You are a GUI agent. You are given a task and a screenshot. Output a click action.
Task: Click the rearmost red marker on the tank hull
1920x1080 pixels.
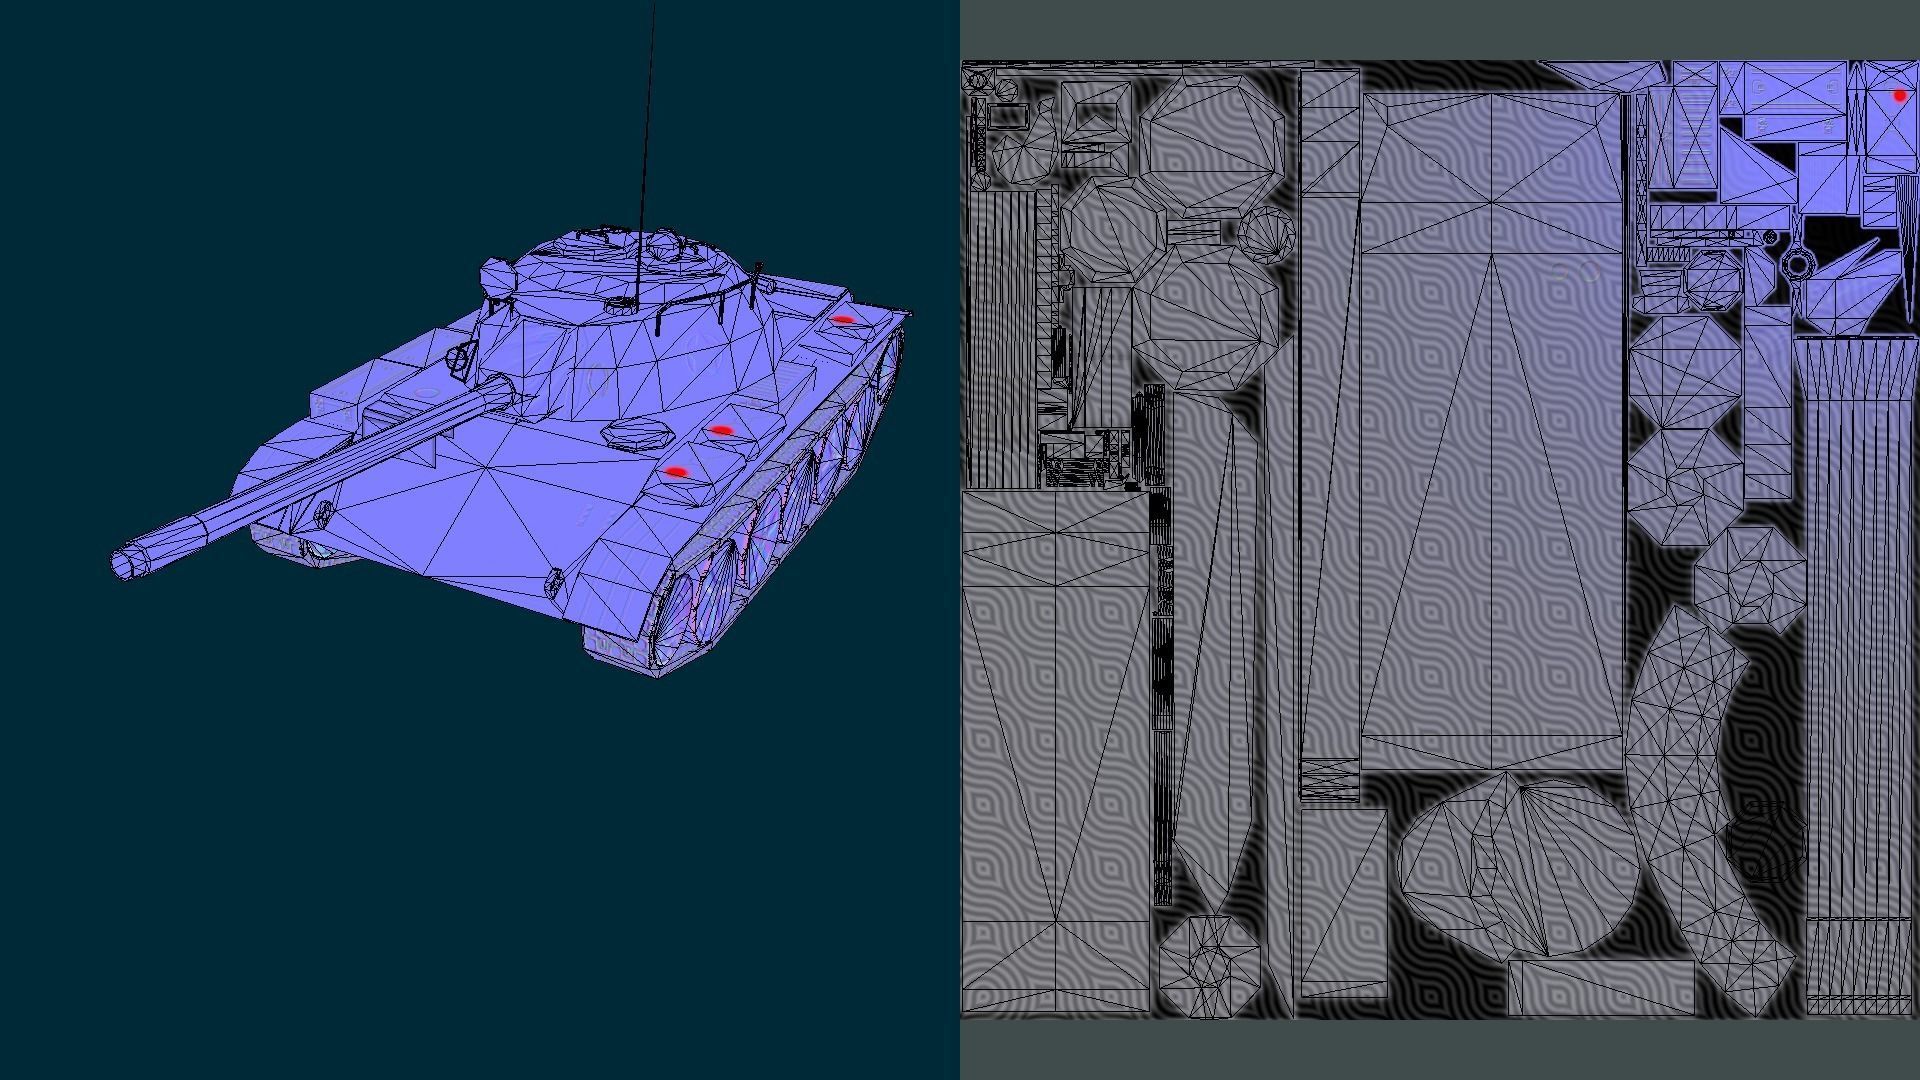(843, 320)
